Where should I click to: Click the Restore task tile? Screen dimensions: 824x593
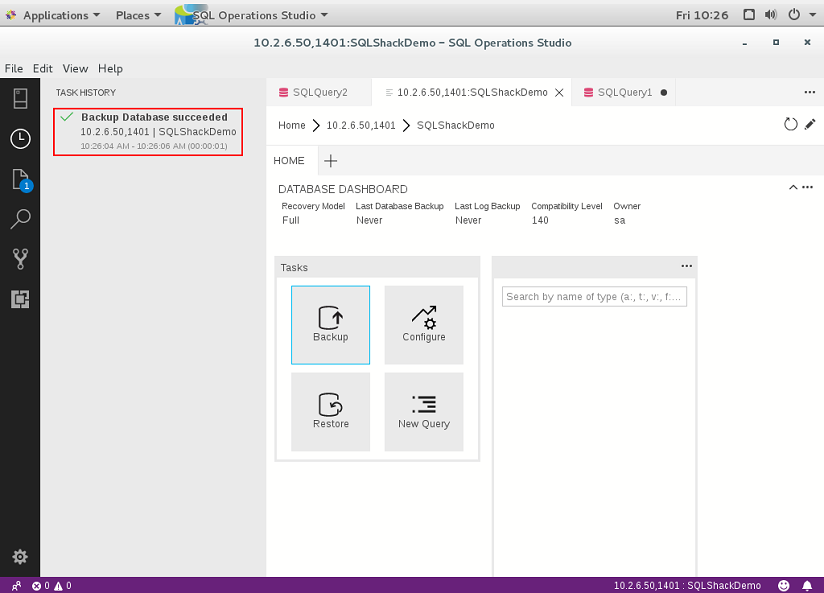331,412
